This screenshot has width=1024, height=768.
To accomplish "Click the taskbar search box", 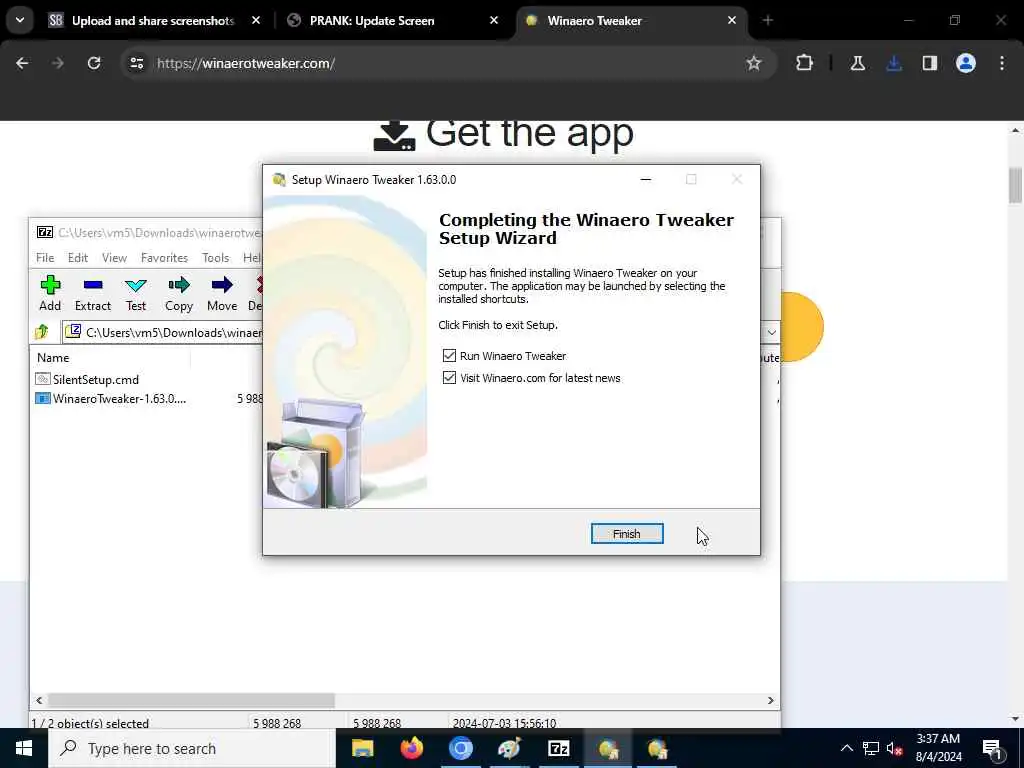I will point(192,748).
